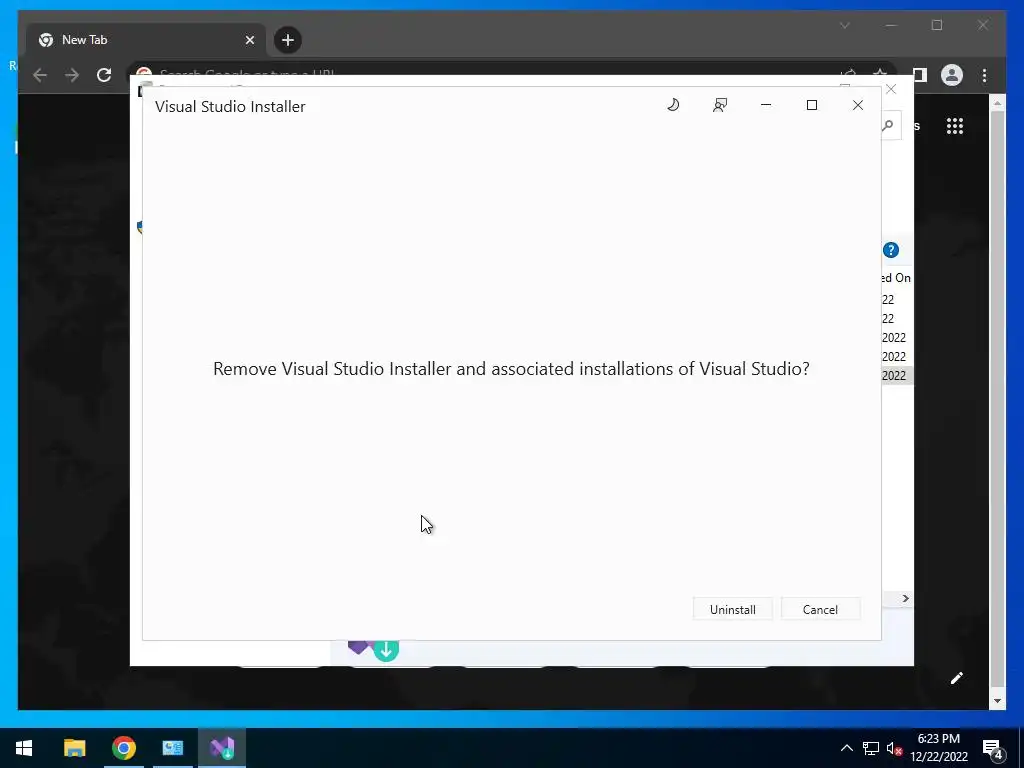Open the Windows Start menu
Screen dimensions: 1024x768
click(24, 748)
